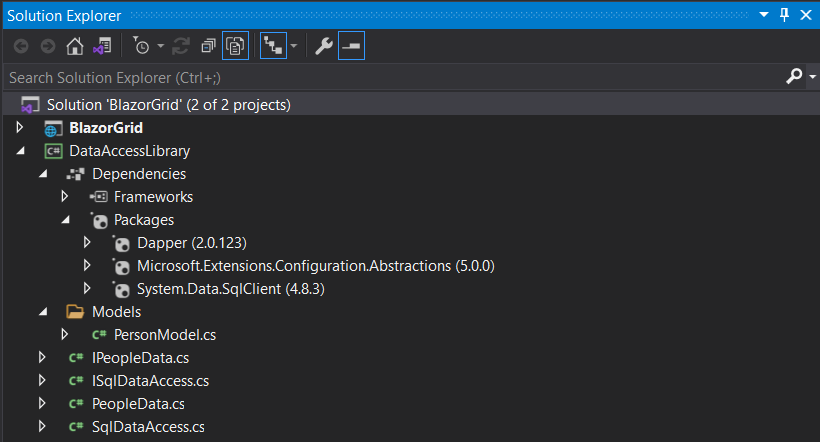Open PersonModel.cs file
Viewport: 820px width, 442px height.
point(165,335)
